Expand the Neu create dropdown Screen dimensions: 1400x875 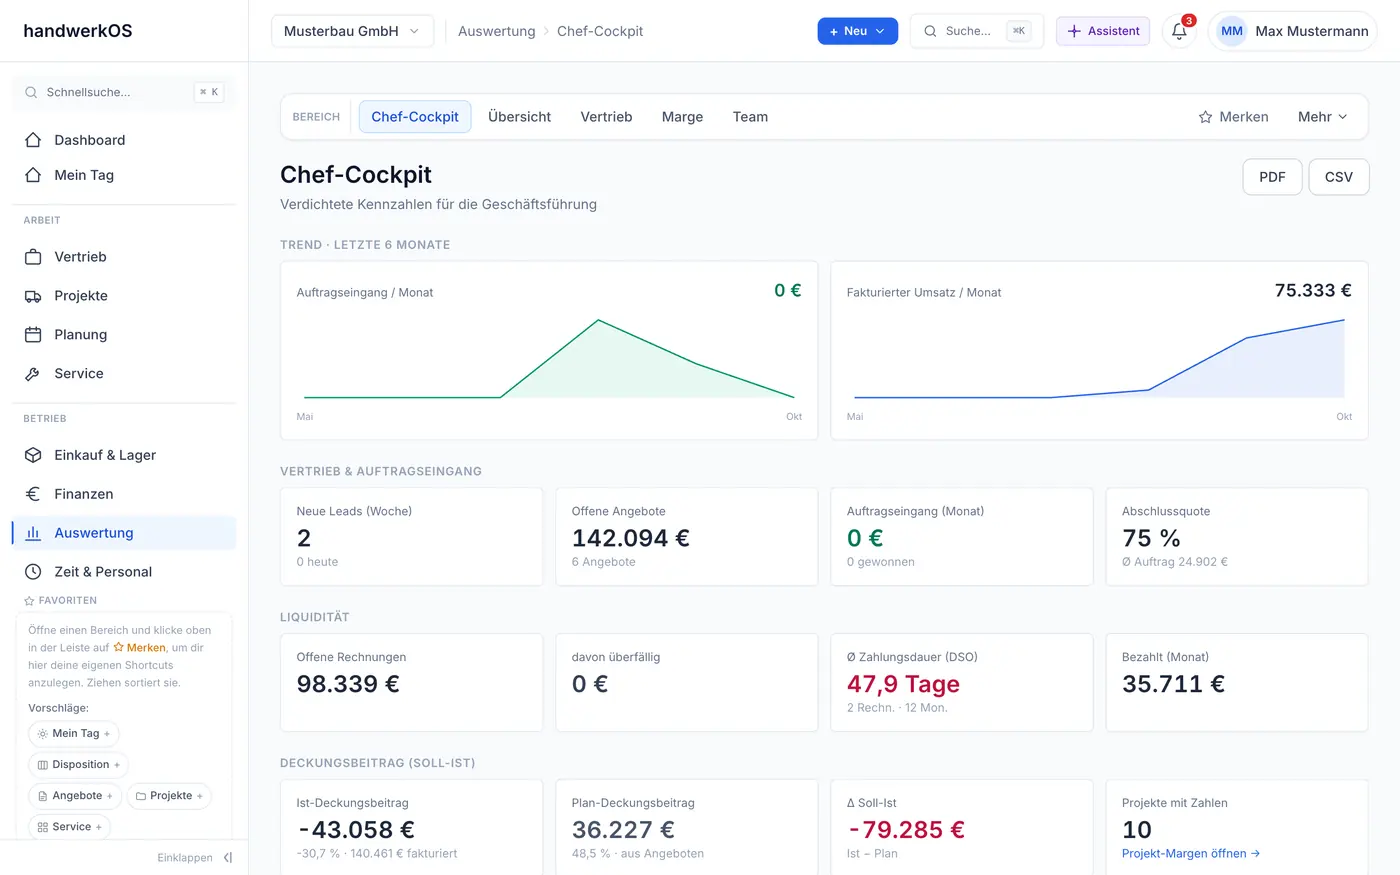[858, 31]
